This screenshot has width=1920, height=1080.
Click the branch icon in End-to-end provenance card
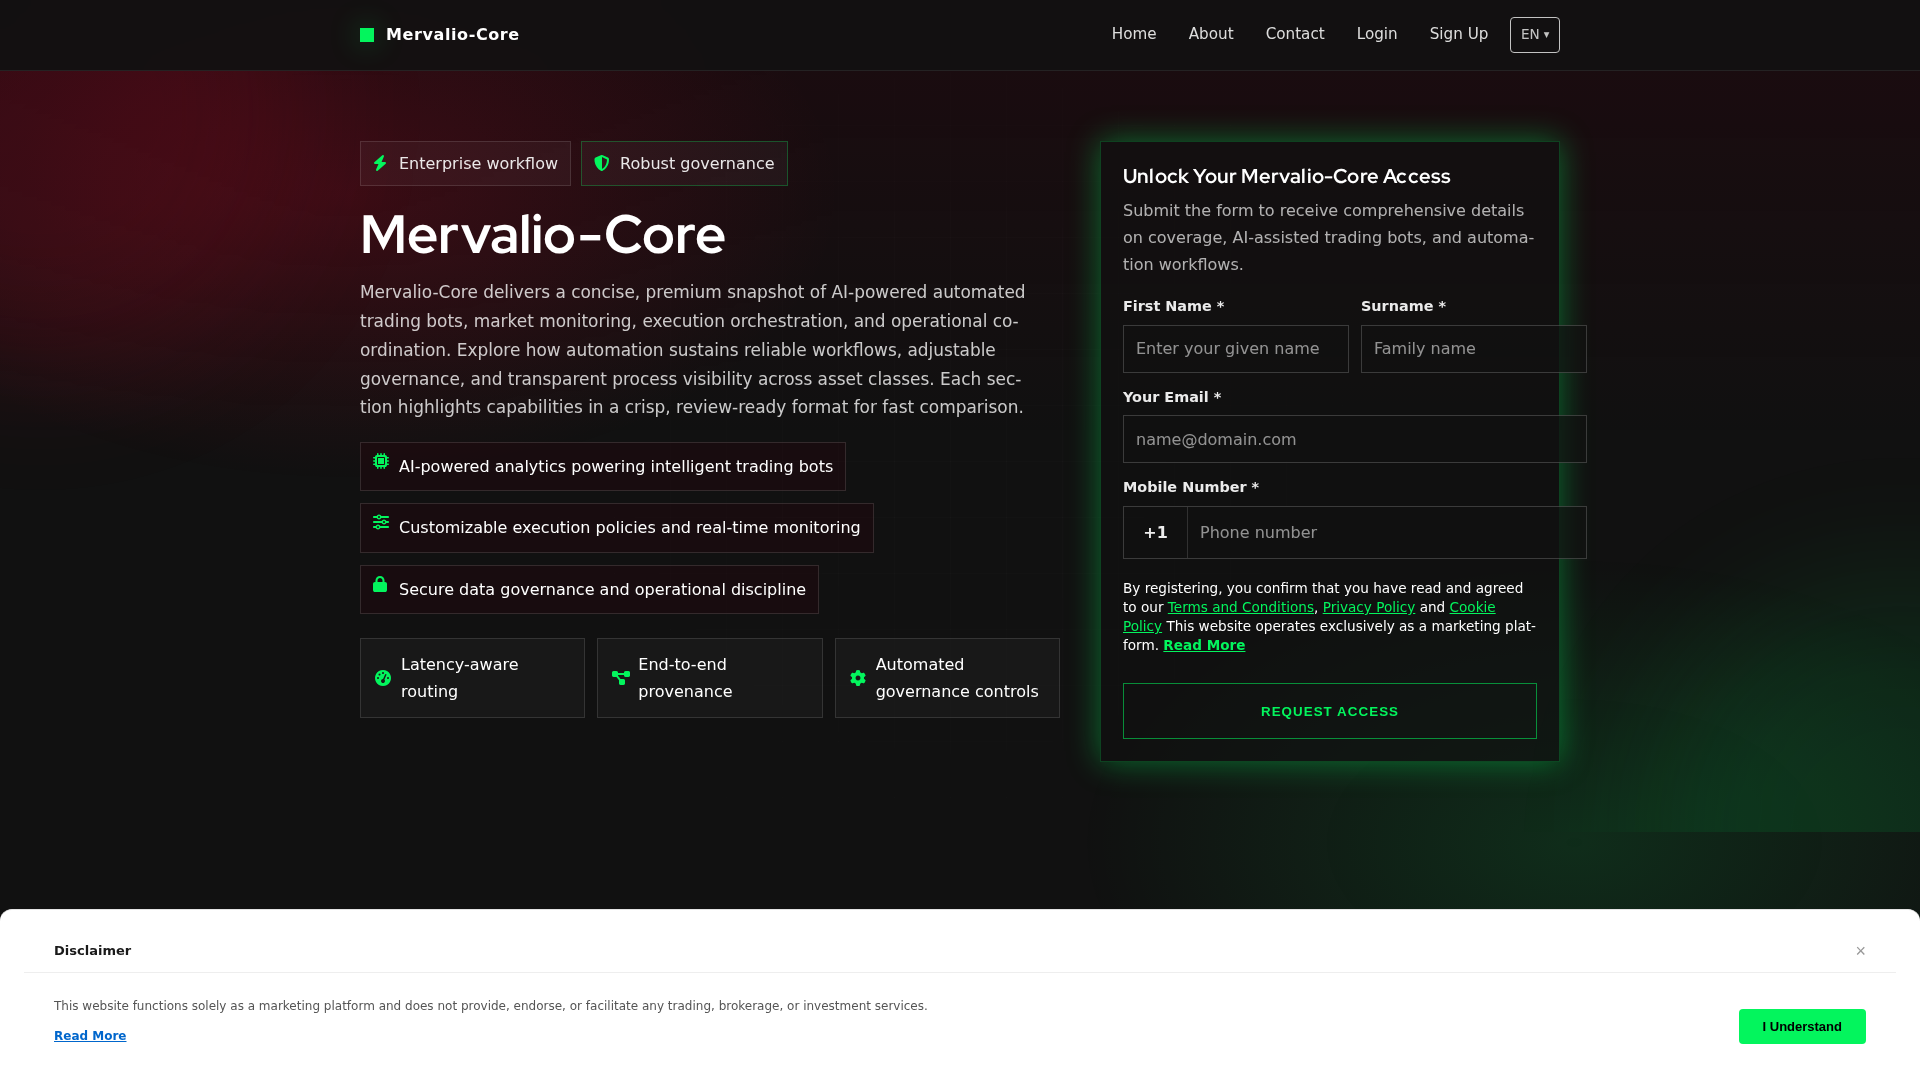621,678
